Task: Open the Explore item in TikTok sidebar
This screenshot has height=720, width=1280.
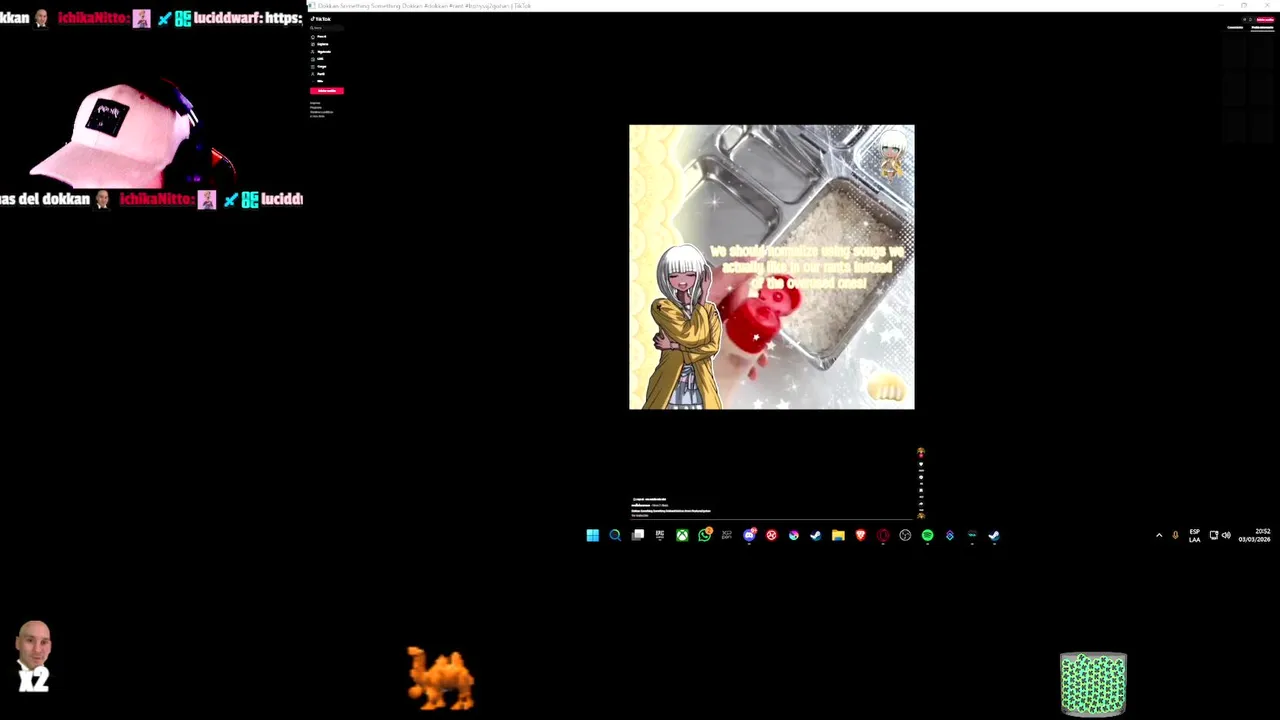Action: coord(320,44)
